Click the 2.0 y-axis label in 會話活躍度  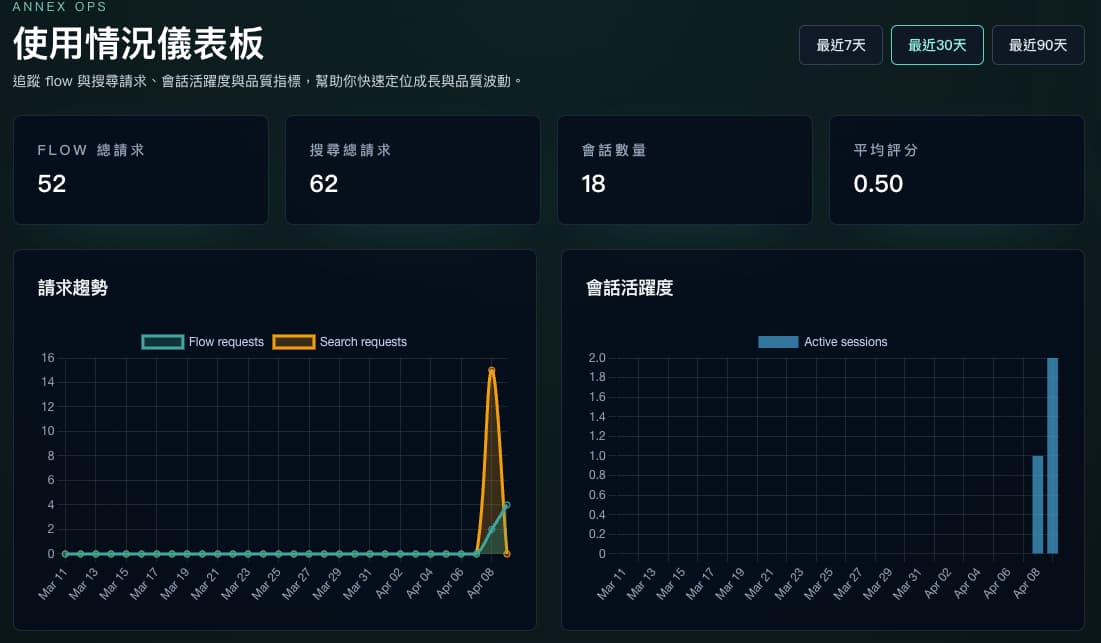coord(597,358)
